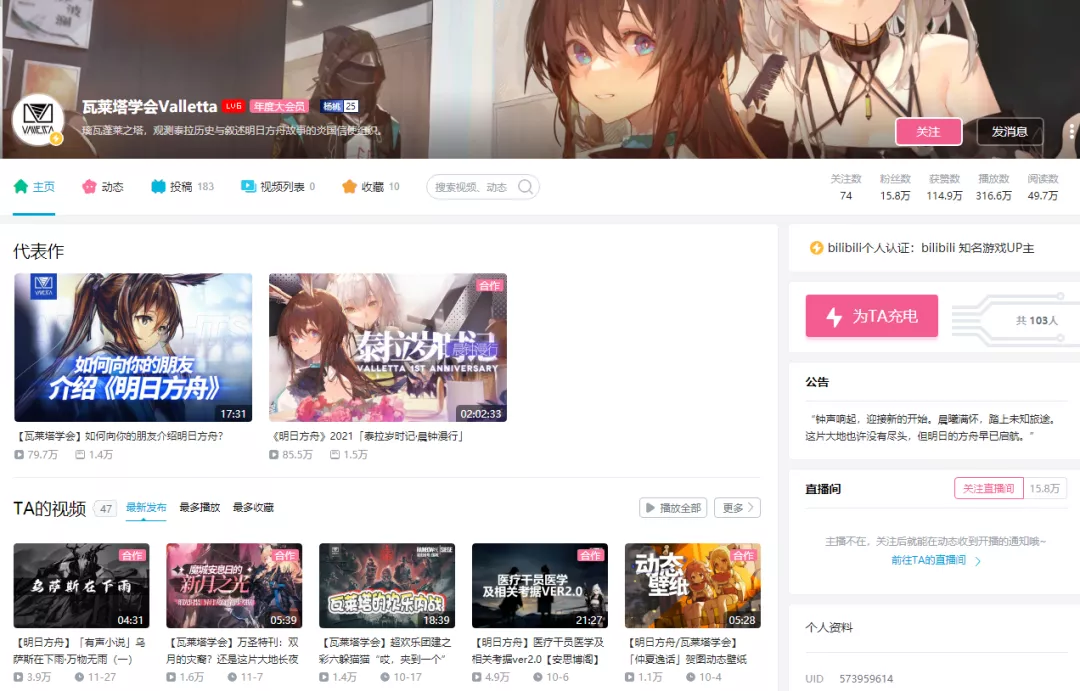
Task: Open the 如何向你的朋友介绍《明日方舟》 video thumbnail
Action: tap(133, 347)
